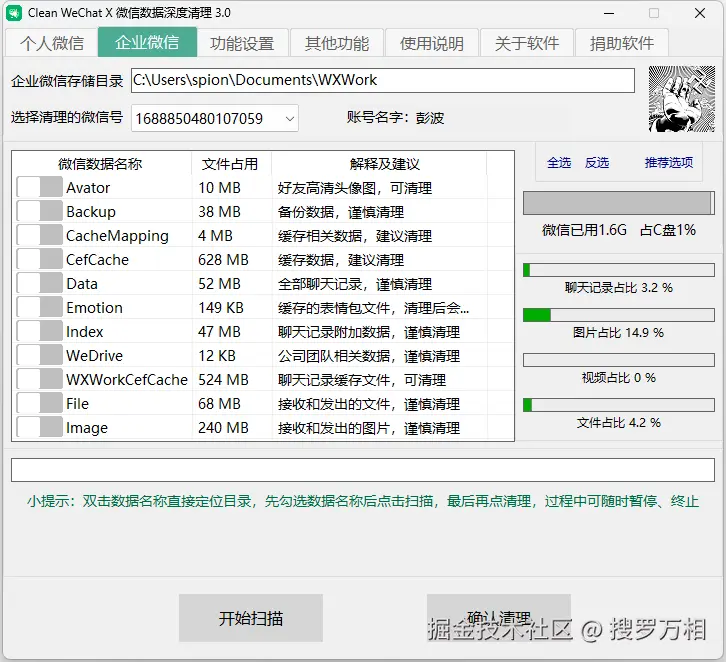Toggle the Image row switch
Viewport: 726px width, 662px height.
point(39,428)
